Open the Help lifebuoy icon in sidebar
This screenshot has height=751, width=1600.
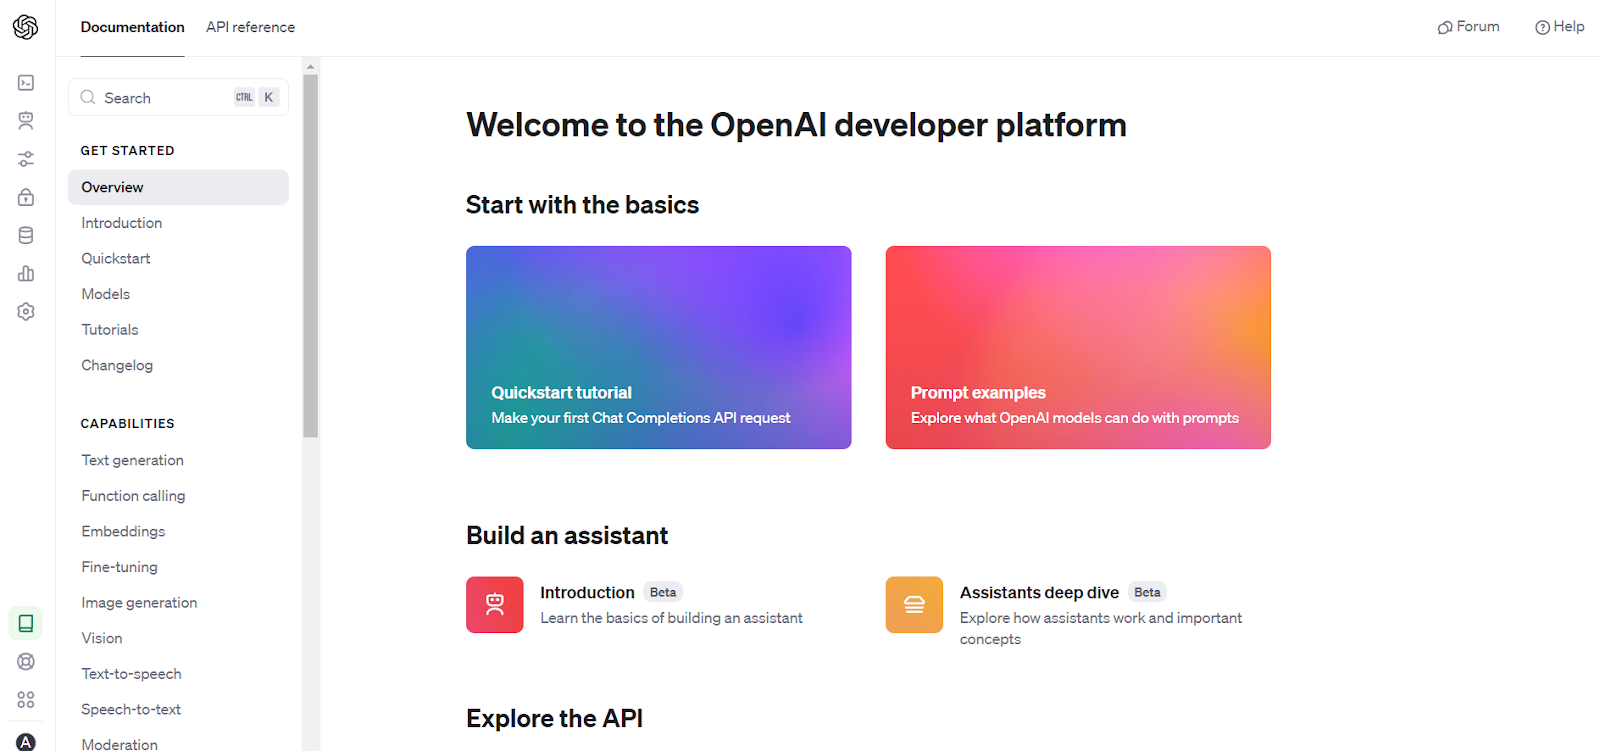point(26,661)
